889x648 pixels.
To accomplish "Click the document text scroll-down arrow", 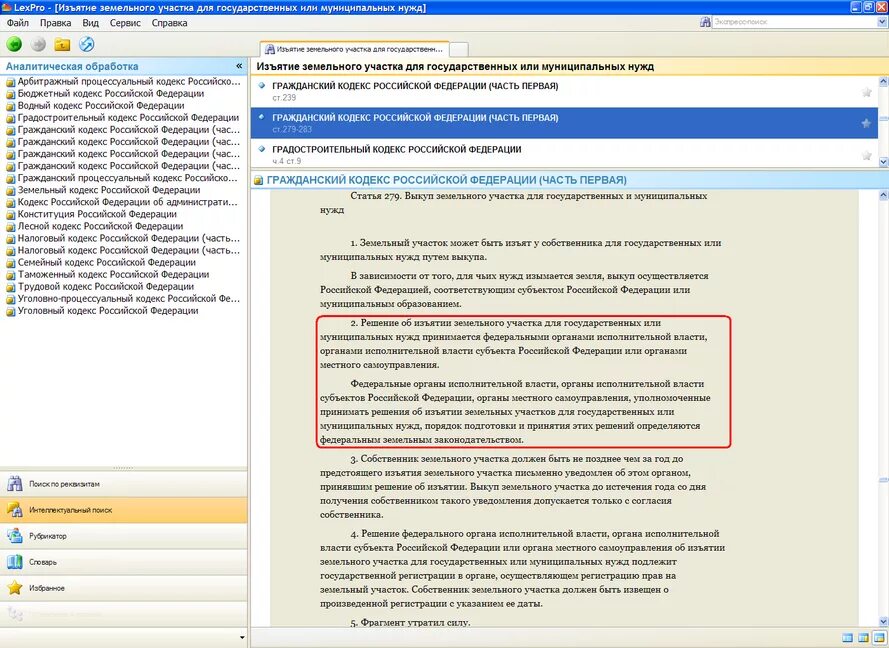I will [883, 621].
